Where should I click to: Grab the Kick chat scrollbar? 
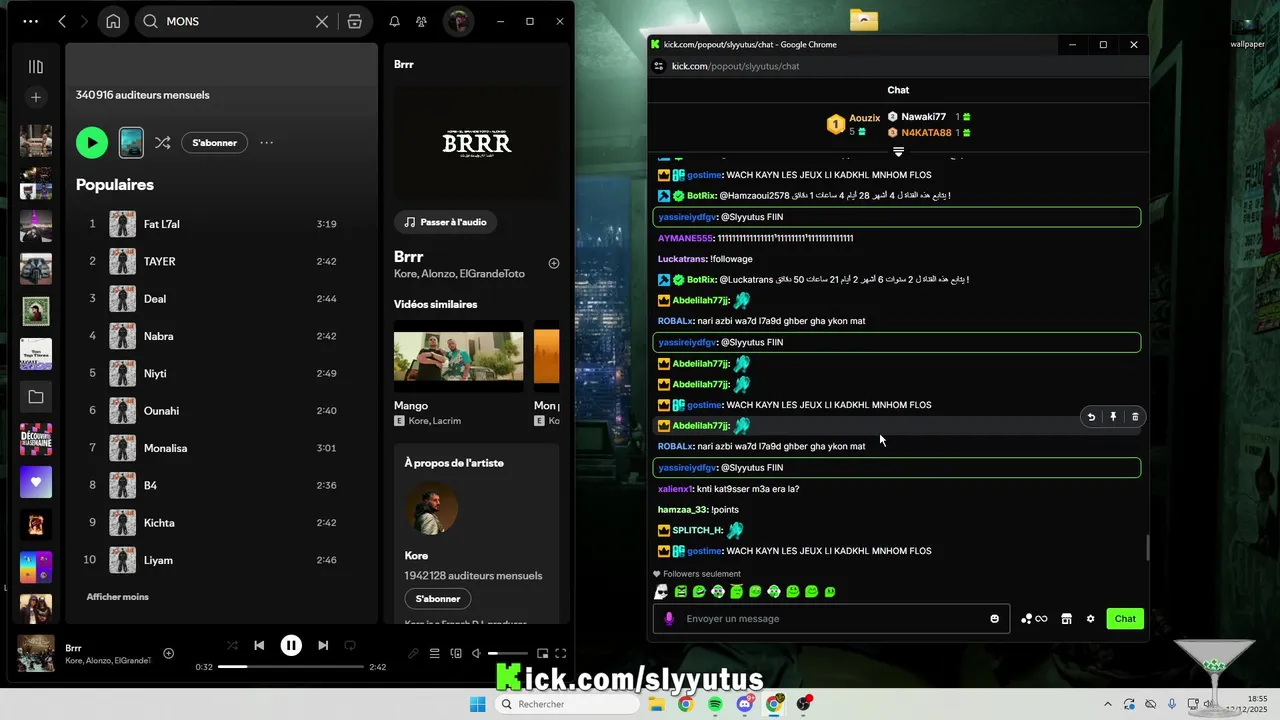1147,548
